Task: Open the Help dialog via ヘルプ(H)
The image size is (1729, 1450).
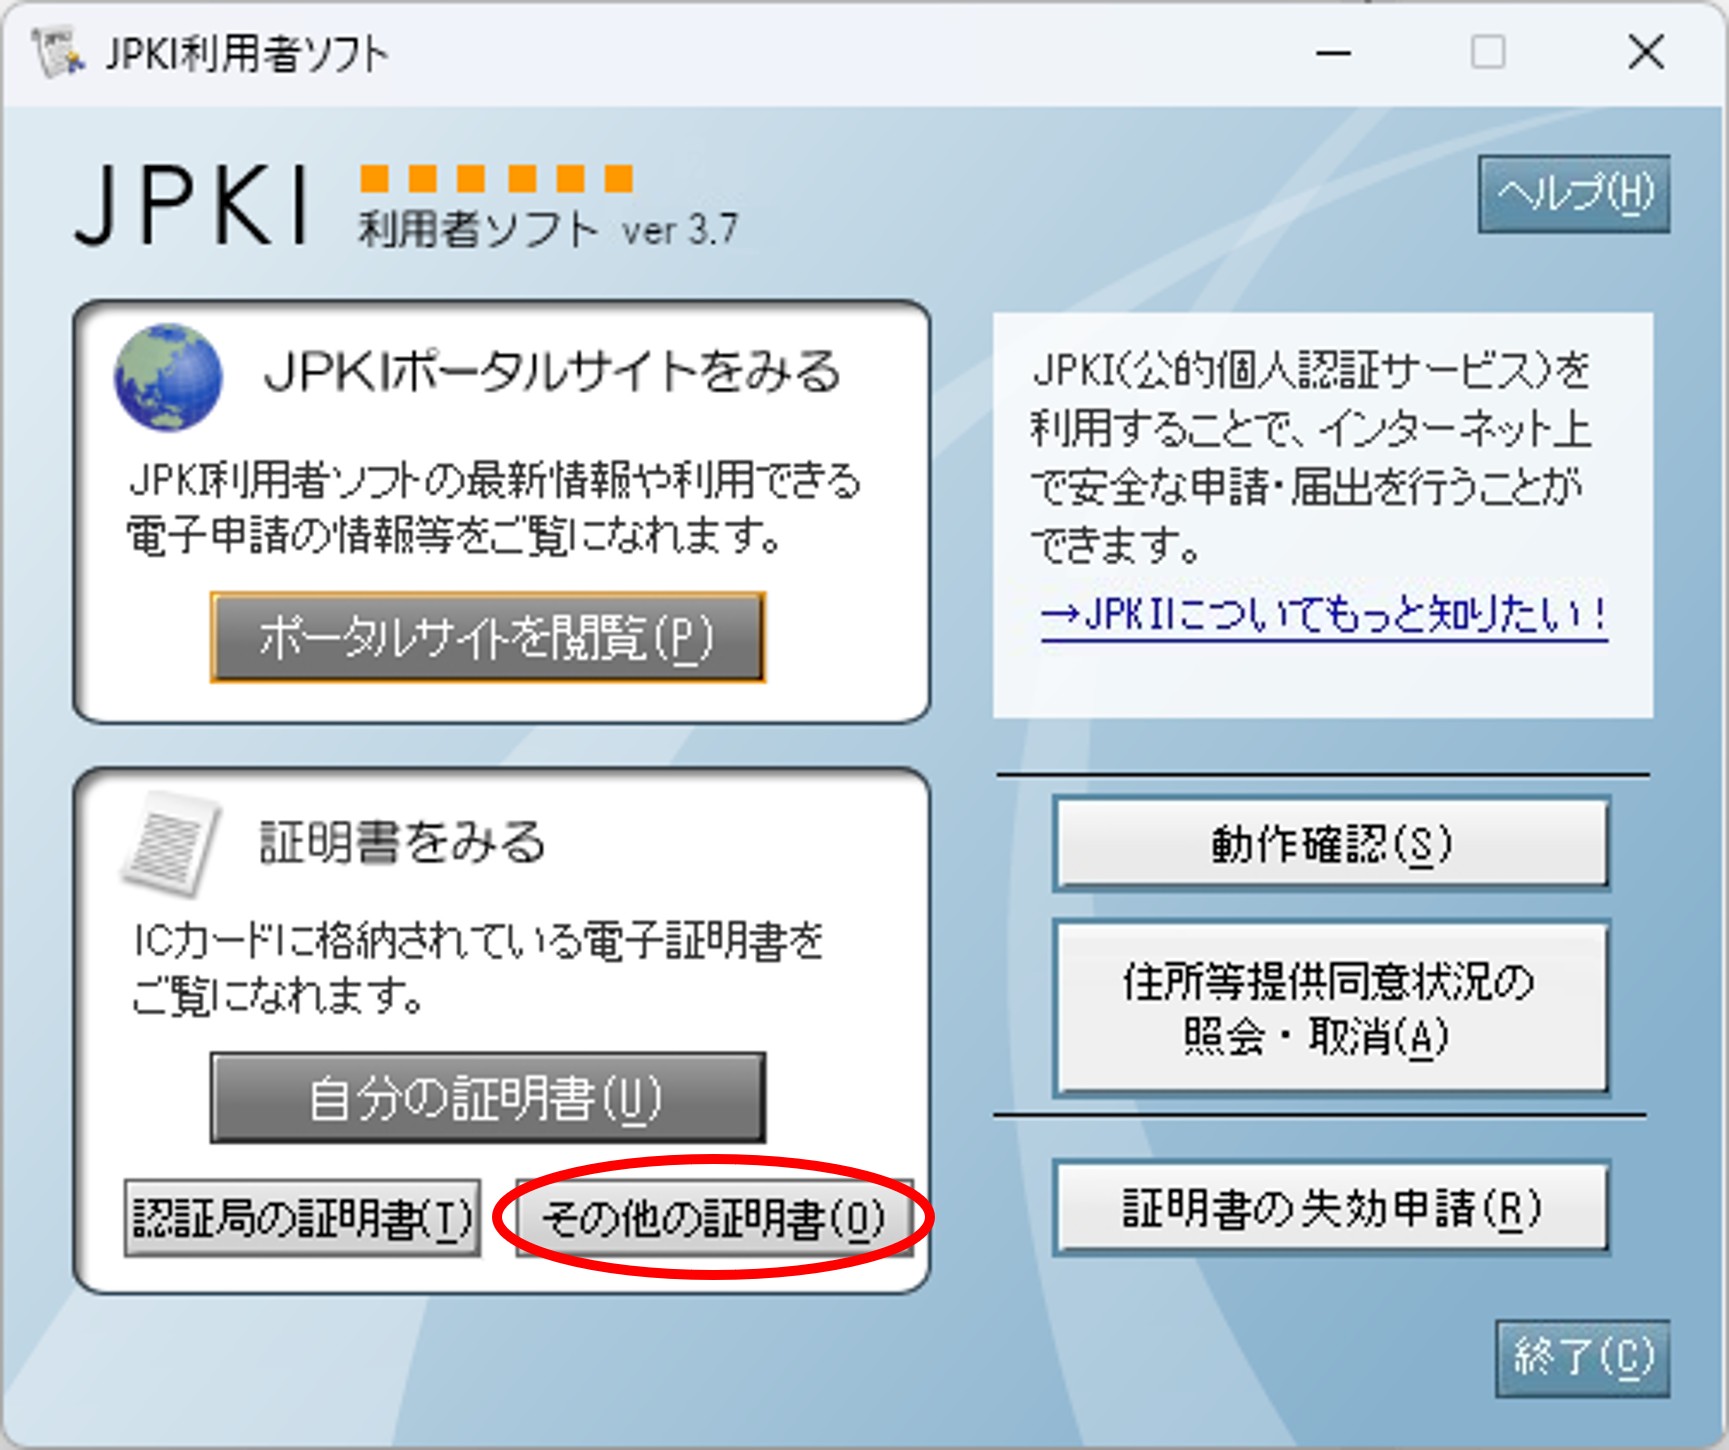Action: [1576, 195]
